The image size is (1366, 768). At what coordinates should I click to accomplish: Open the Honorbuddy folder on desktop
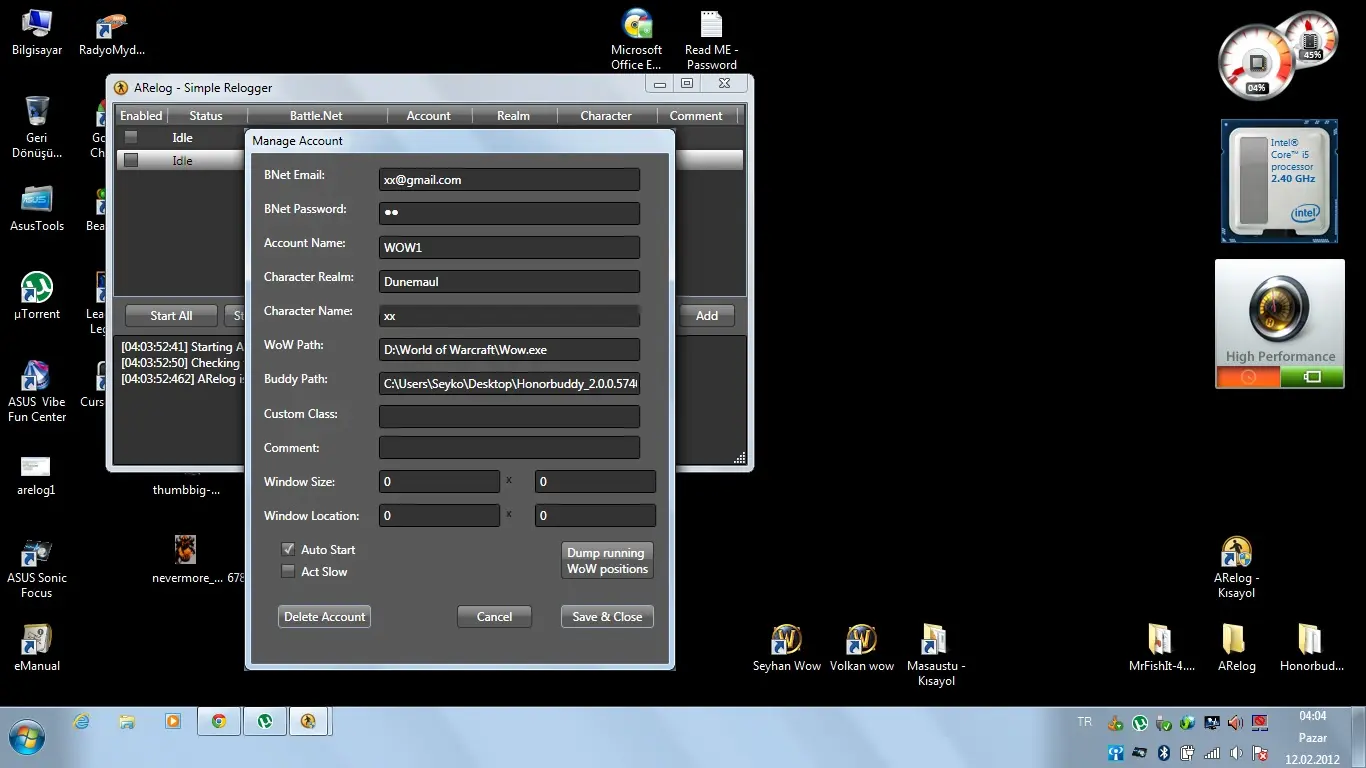tap(1310, 641)
